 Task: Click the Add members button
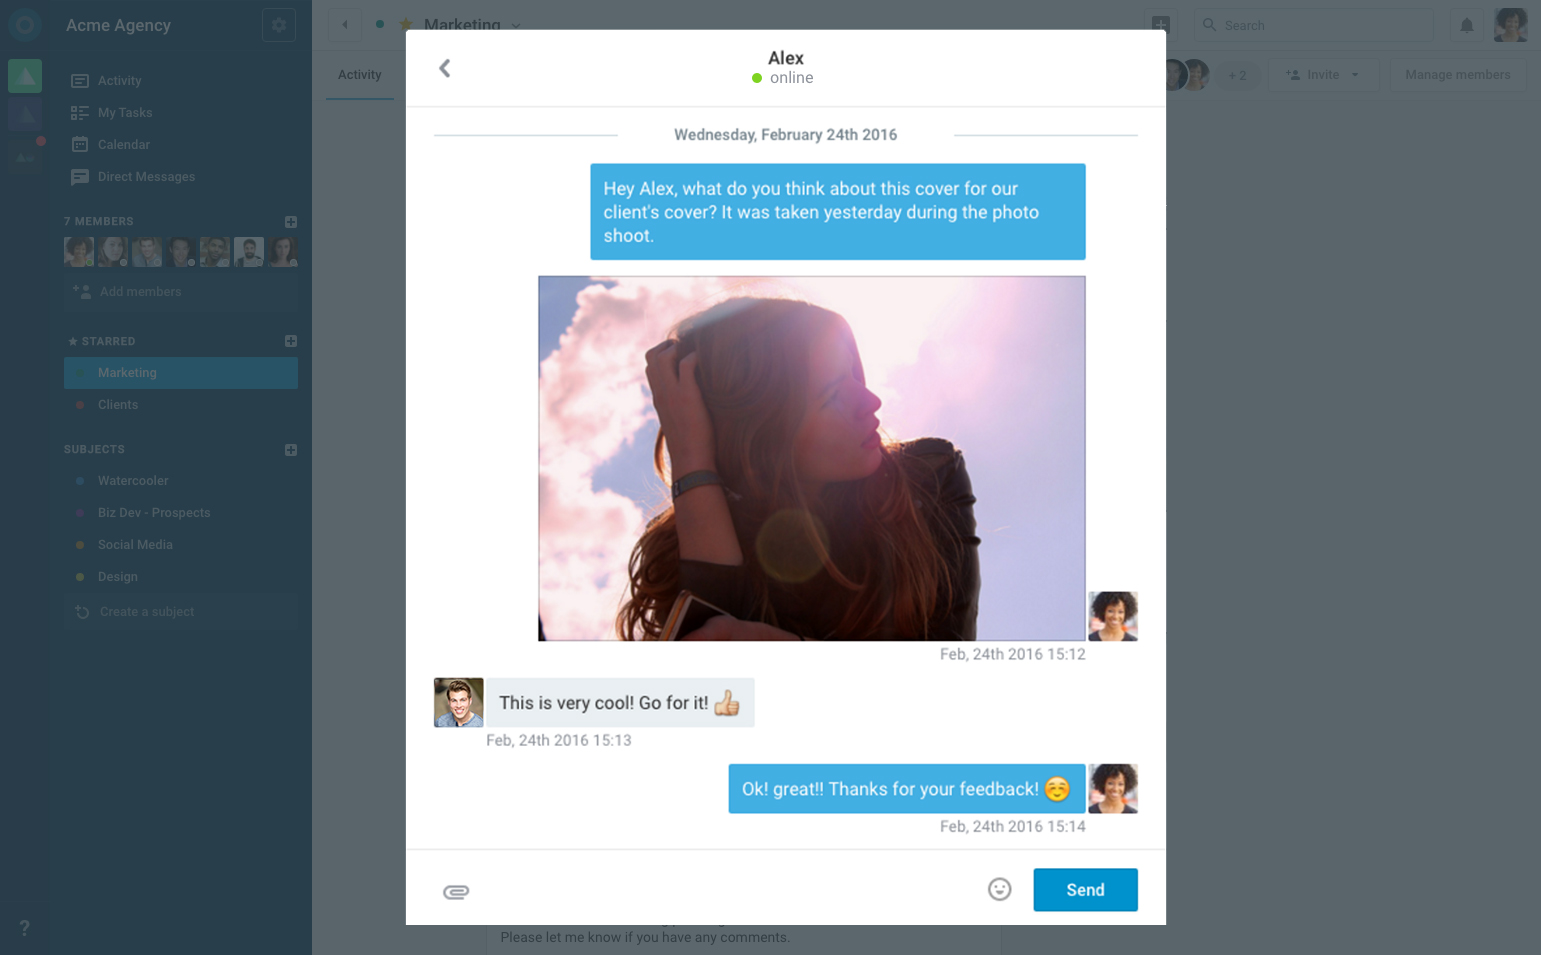[x=181, y=292]
